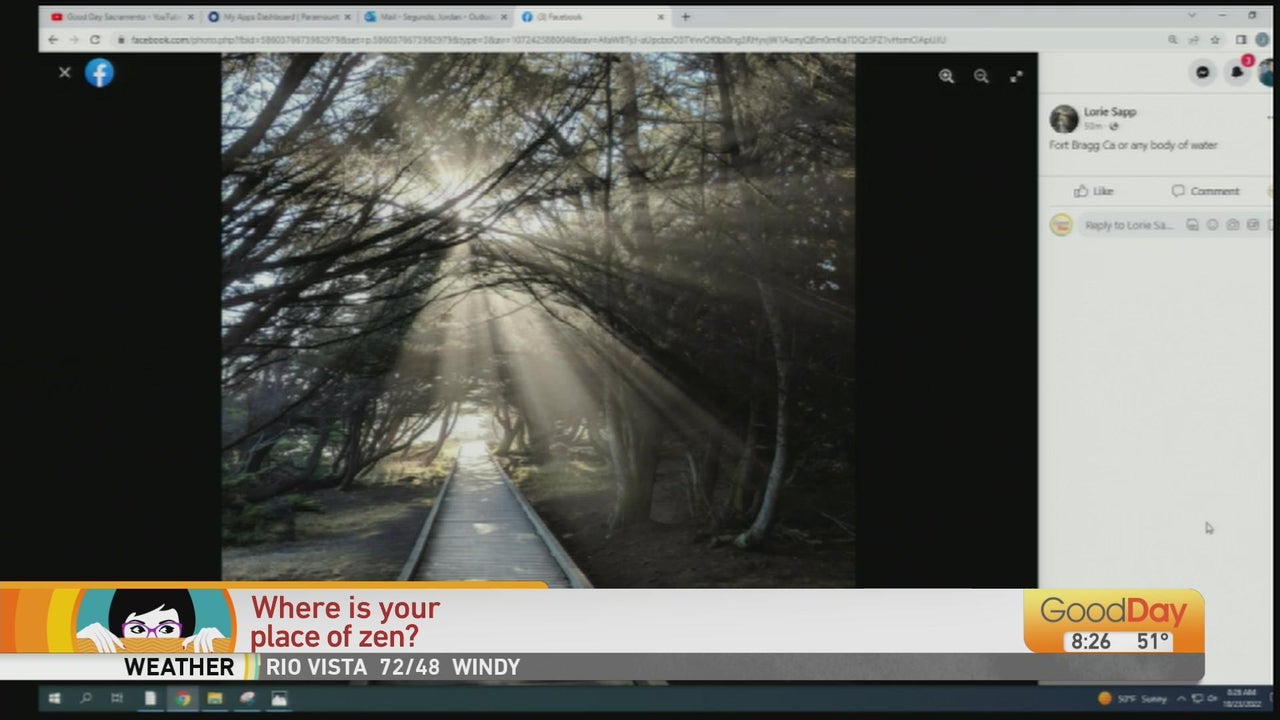
Task: Open Facebook Messenger
Action: pos(1203,72)
